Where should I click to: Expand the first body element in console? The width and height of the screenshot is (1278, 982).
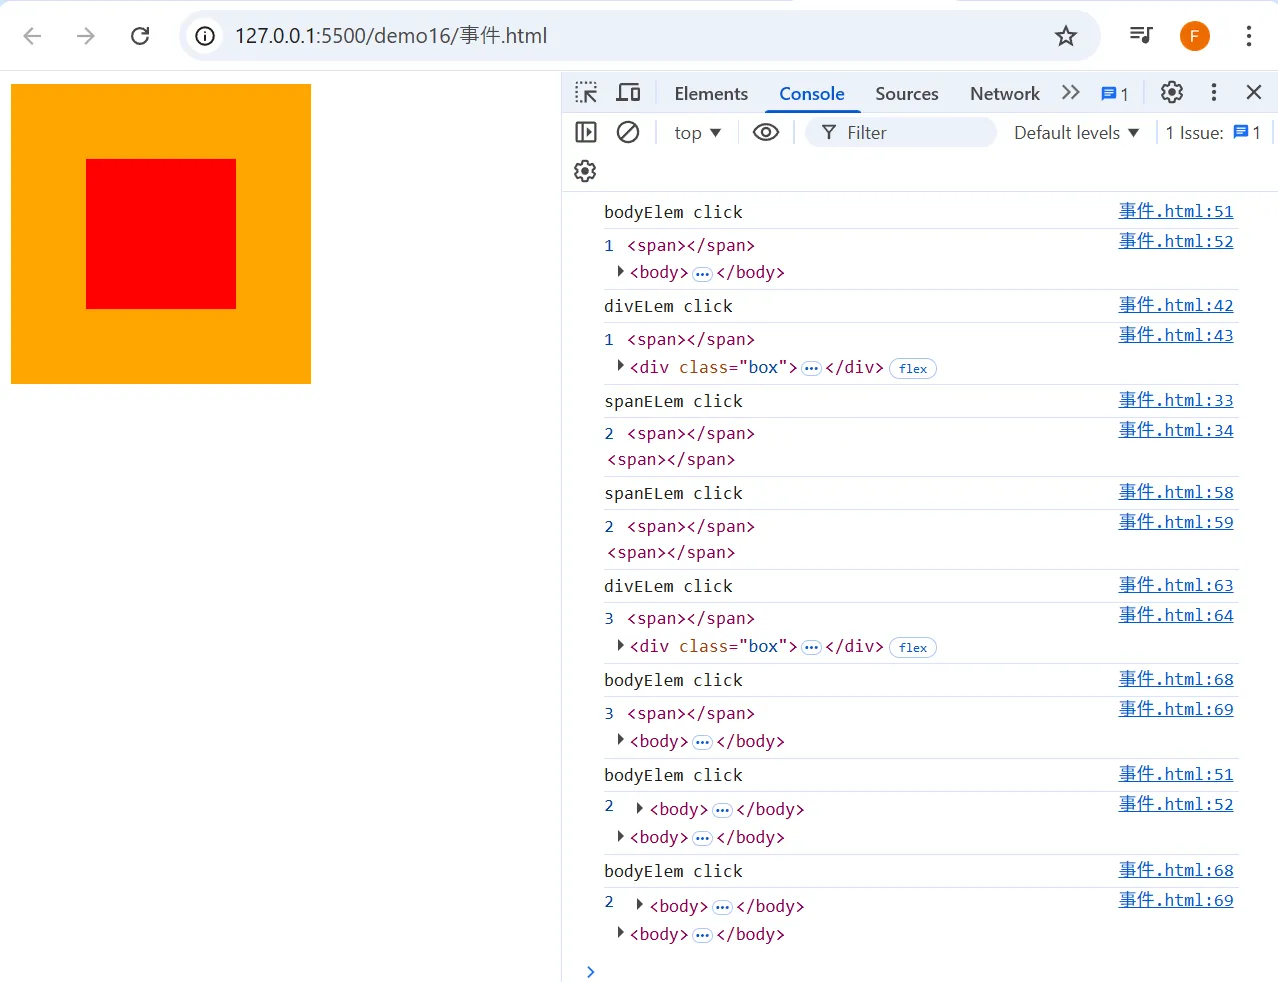(621, 272)
